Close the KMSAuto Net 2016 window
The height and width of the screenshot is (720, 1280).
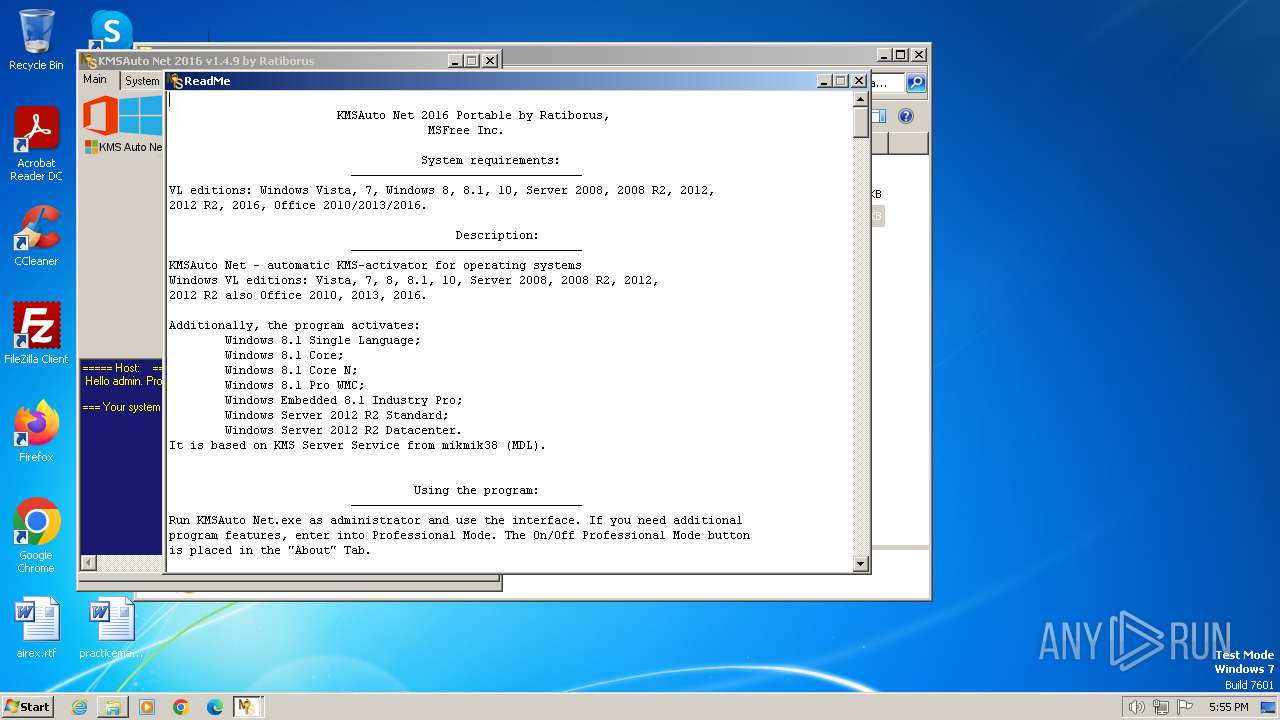pyautogui.click(x=490, y=61)
